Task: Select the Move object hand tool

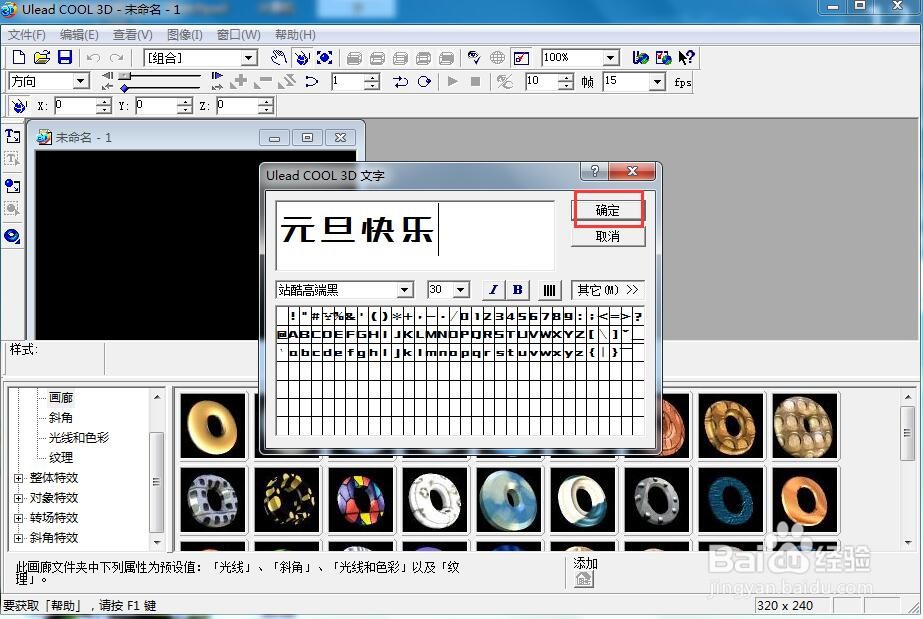Action: tap(278, 58)
